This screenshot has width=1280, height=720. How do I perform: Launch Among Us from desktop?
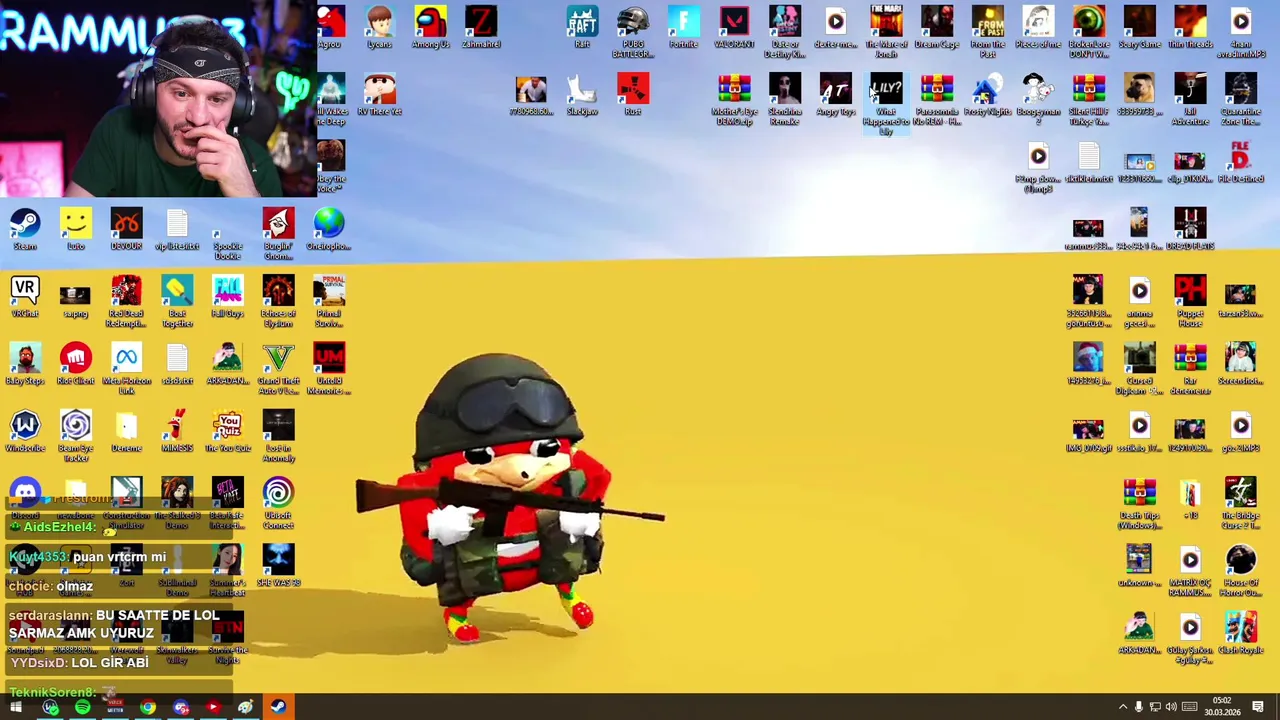coord(431,27)
